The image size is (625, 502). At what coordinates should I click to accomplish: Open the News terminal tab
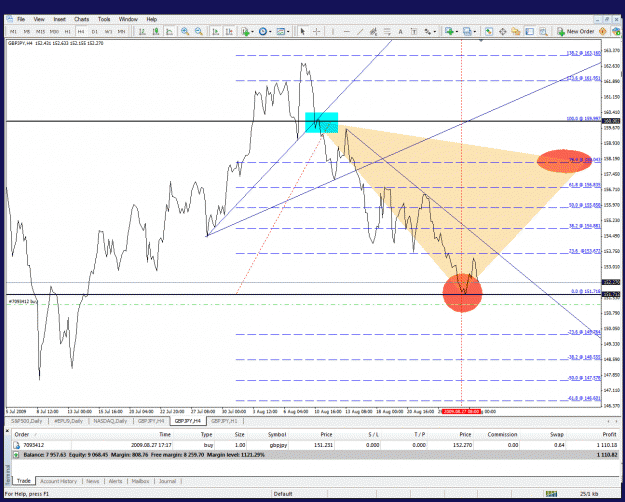click(x=92, y=481)
